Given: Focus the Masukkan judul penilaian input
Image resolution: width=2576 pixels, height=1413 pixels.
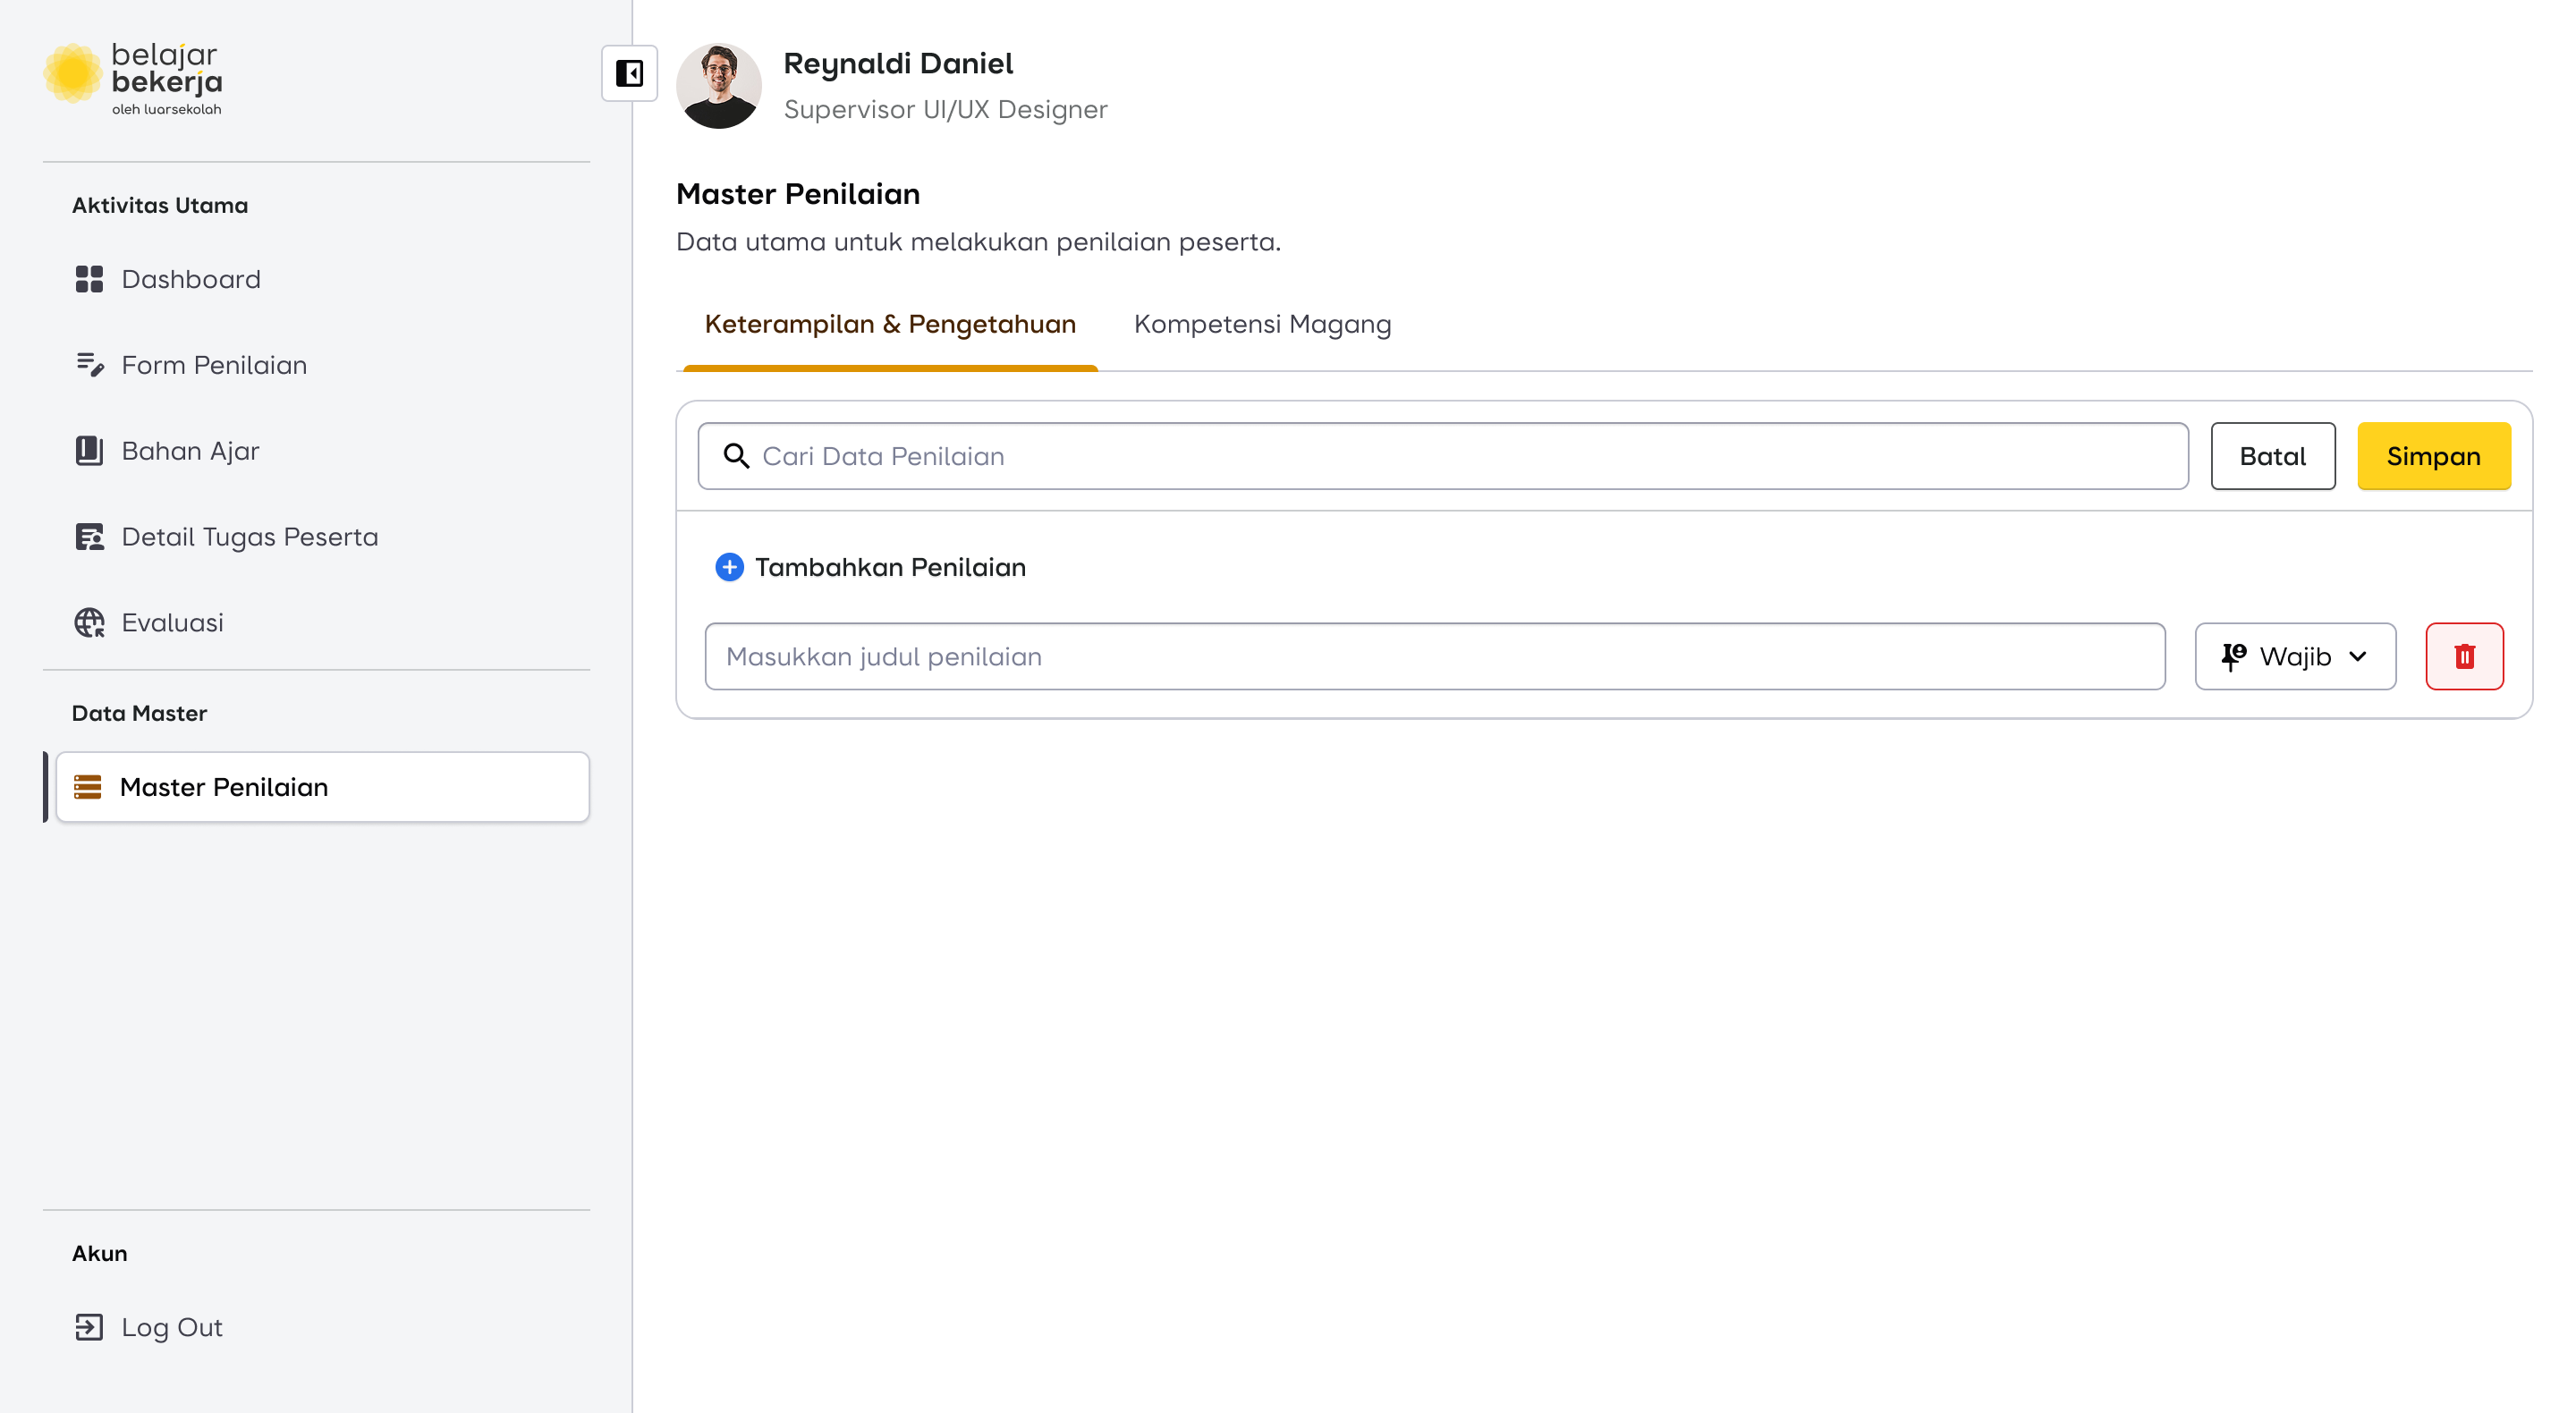Looking at the screenshot, I should (1434, 656).
